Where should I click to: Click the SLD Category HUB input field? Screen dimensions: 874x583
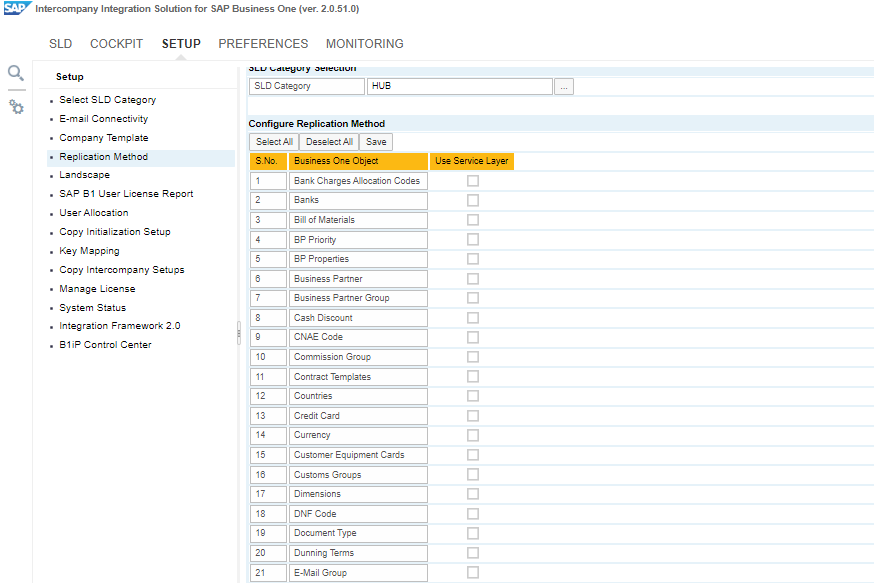pyautogui.click(x=459, y=87)
